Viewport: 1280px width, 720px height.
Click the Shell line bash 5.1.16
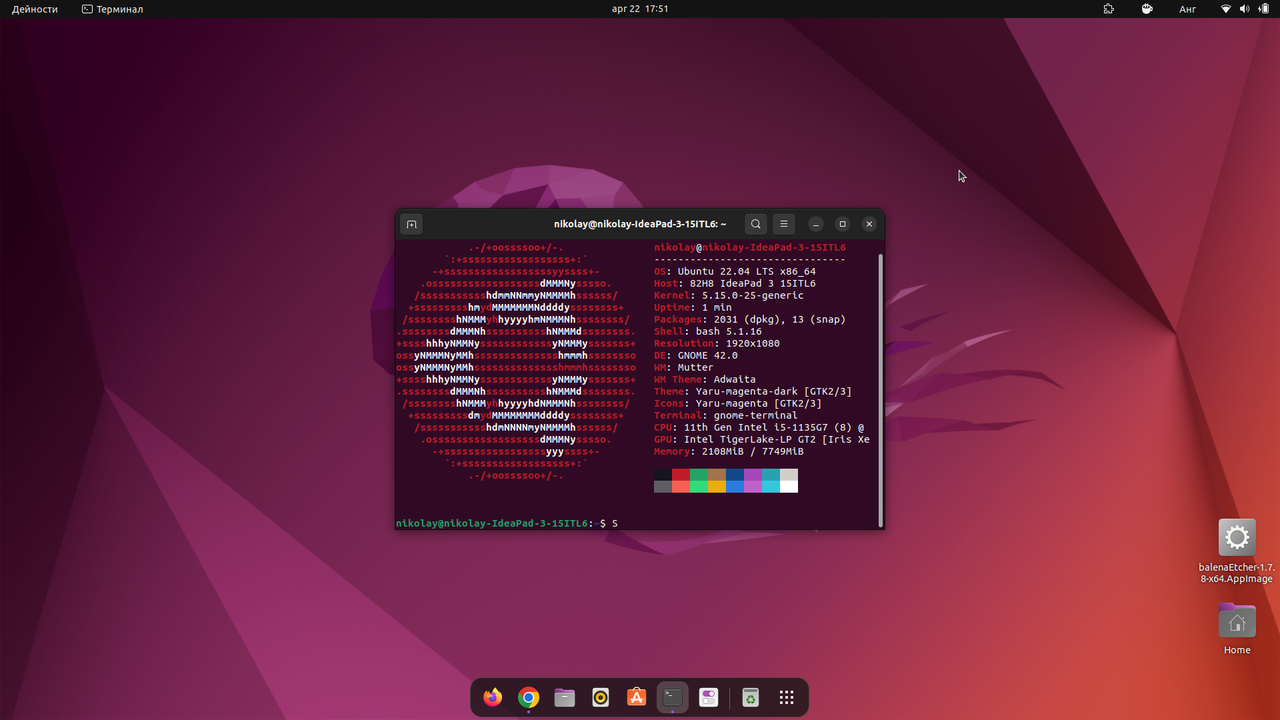[x=708, y=331]
